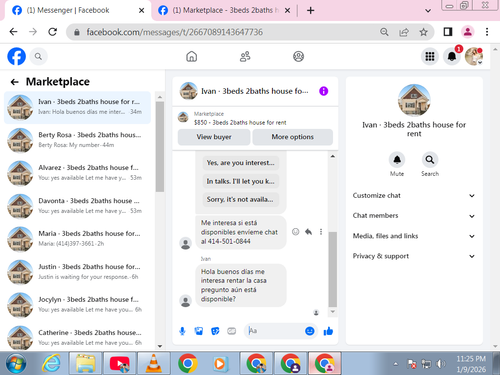
Task: Open the emoji picker smiley icon
Action: pyautogui.click(x=310, y=331)
